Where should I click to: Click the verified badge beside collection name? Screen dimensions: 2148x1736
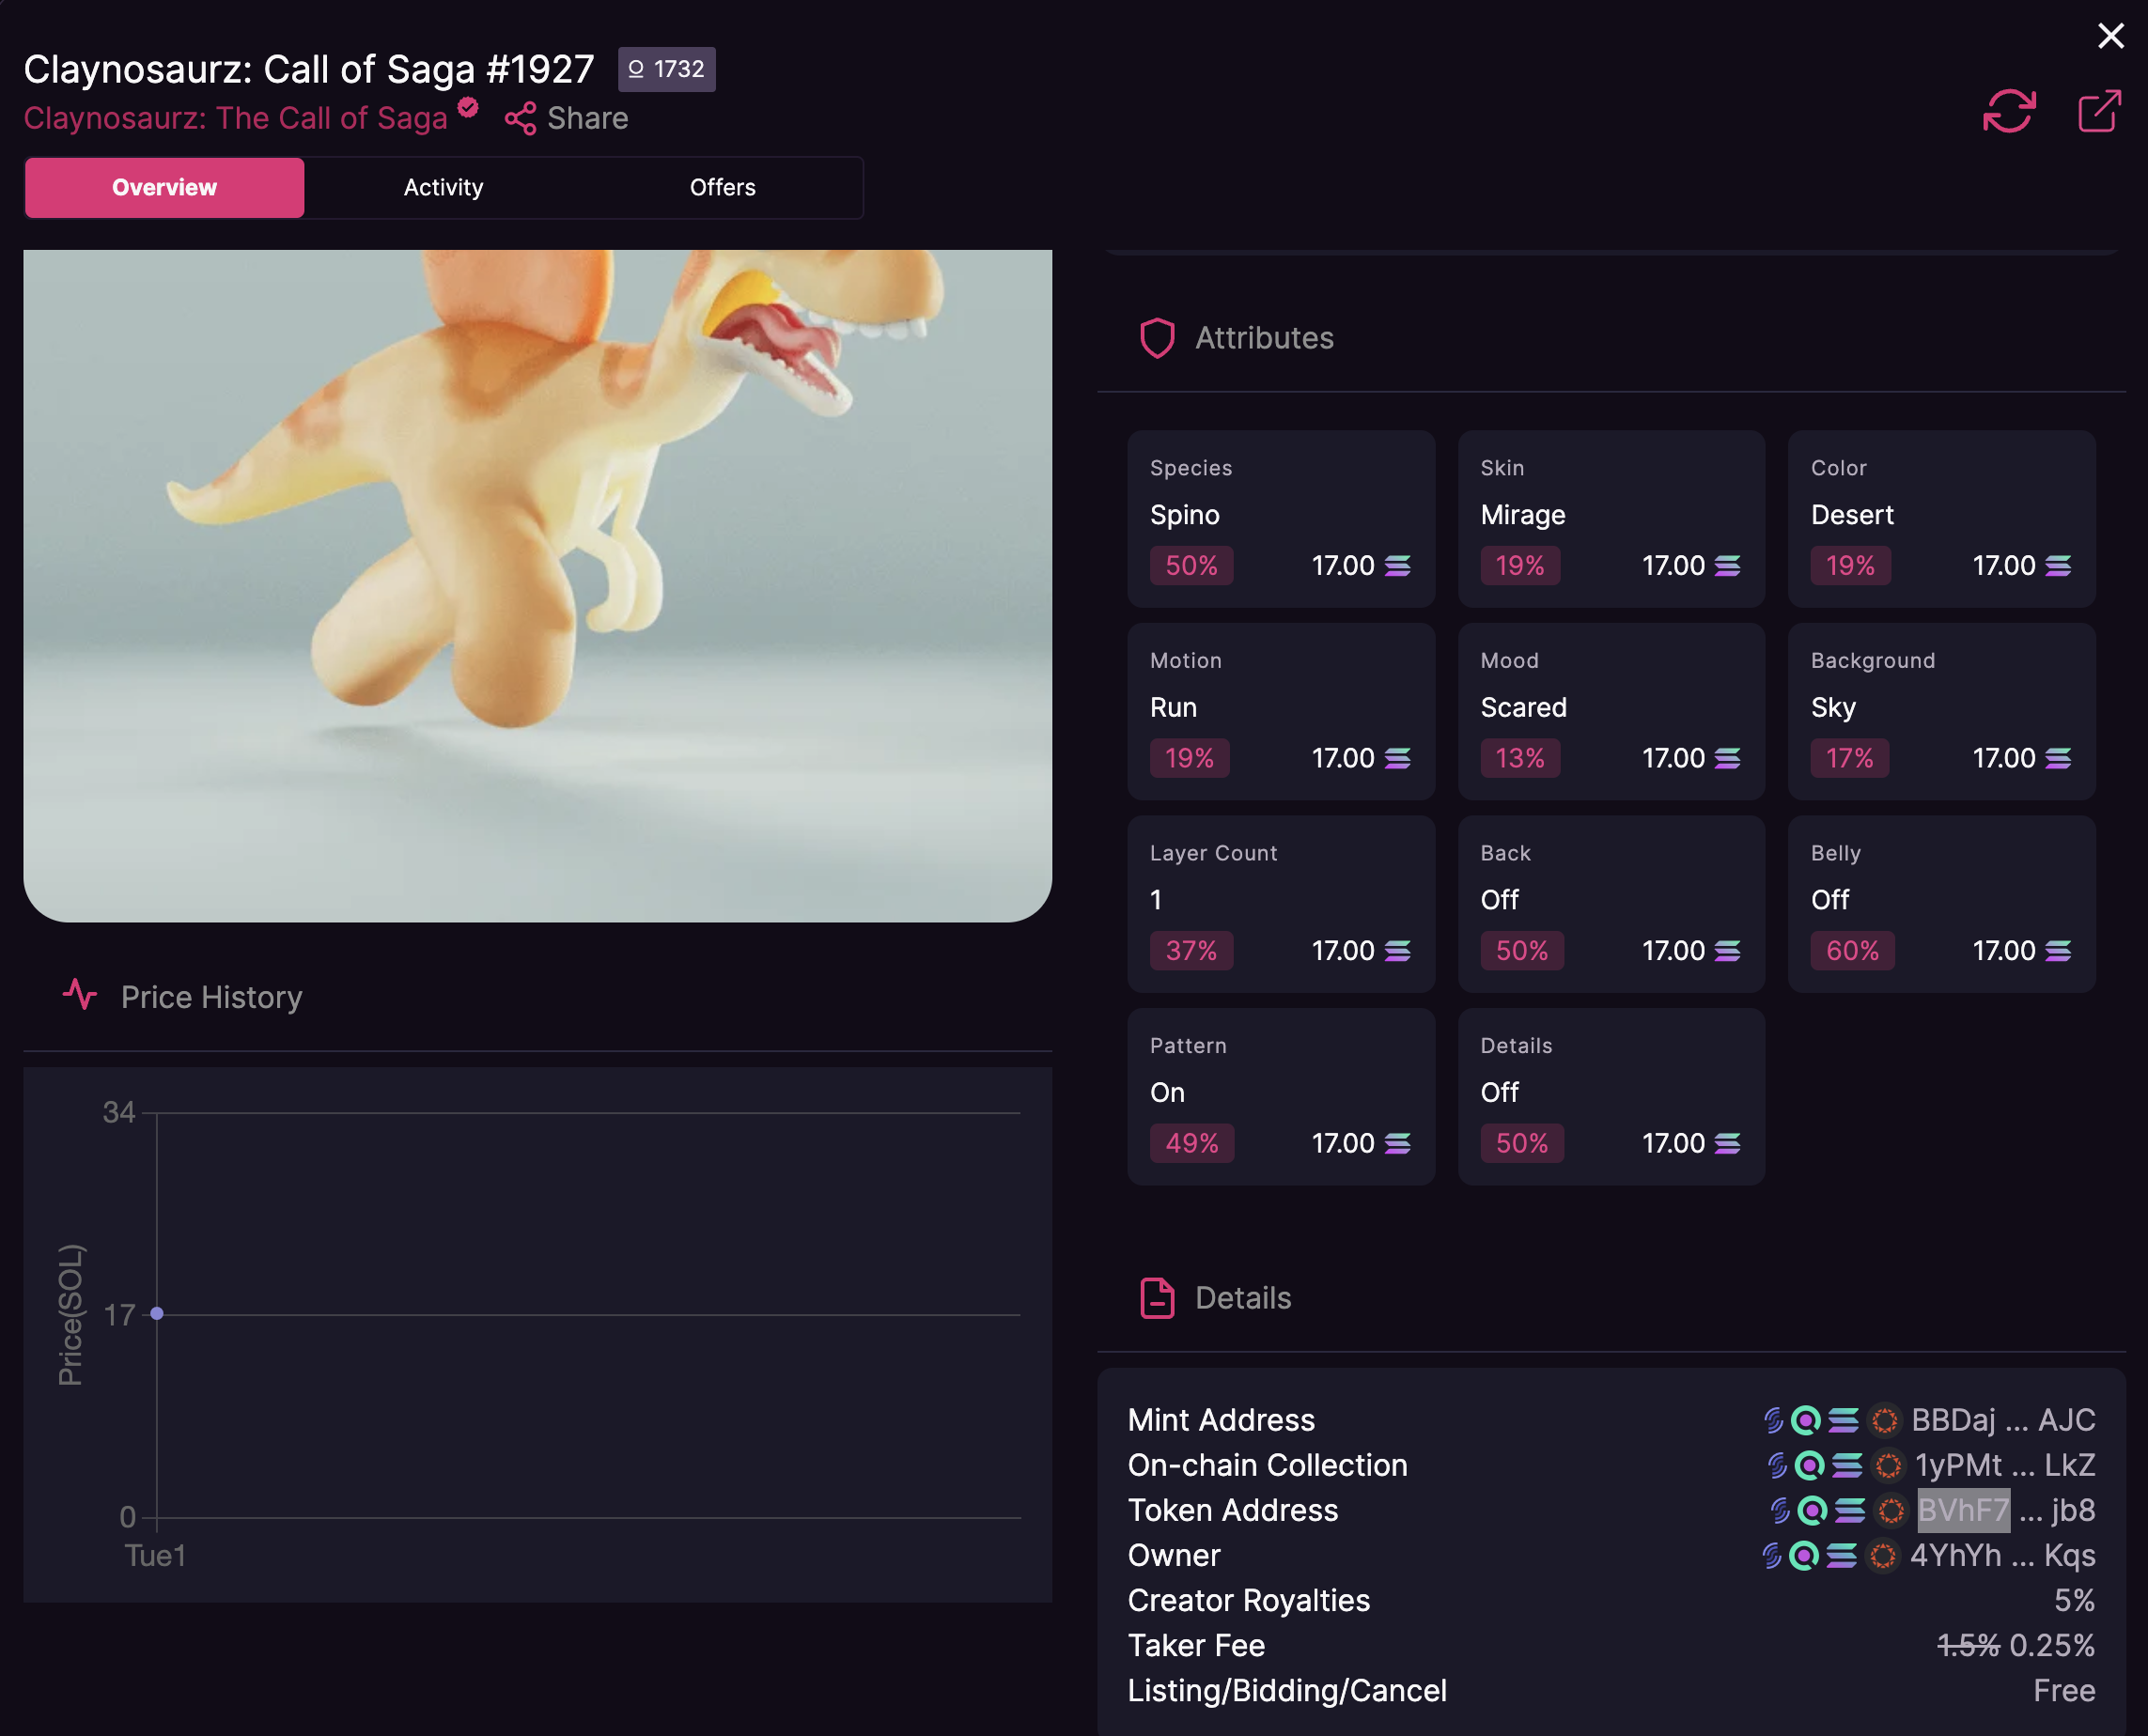[x=467, y=107]
